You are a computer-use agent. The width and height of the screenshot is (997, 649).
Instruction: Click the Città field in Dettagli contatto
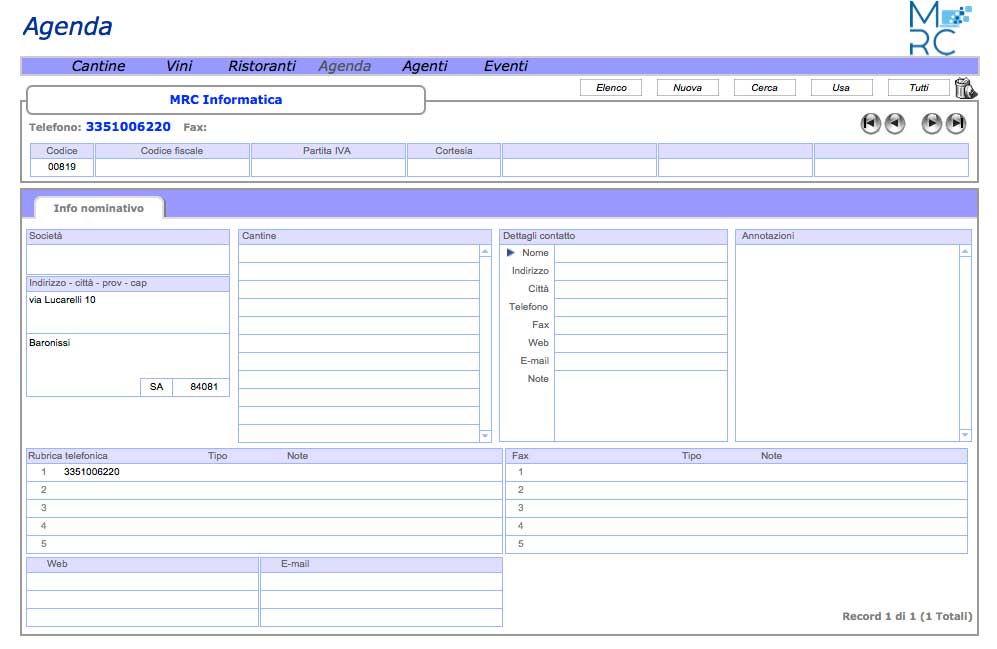point(640,289)
